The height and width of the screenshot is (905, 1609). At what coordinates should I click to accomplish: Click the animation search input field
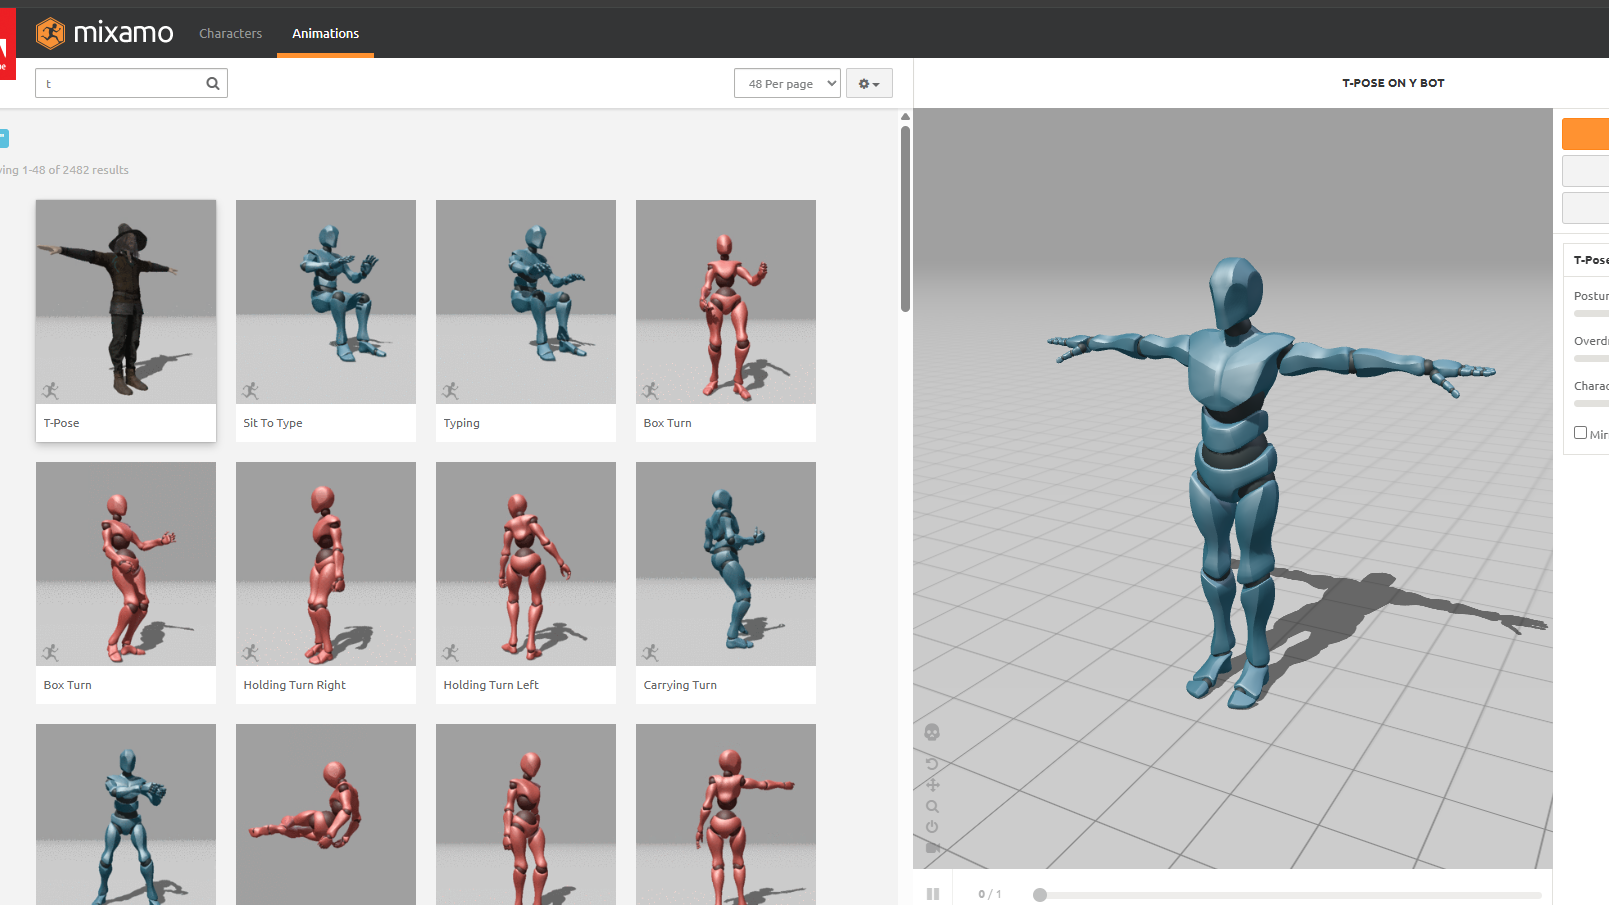131,84
